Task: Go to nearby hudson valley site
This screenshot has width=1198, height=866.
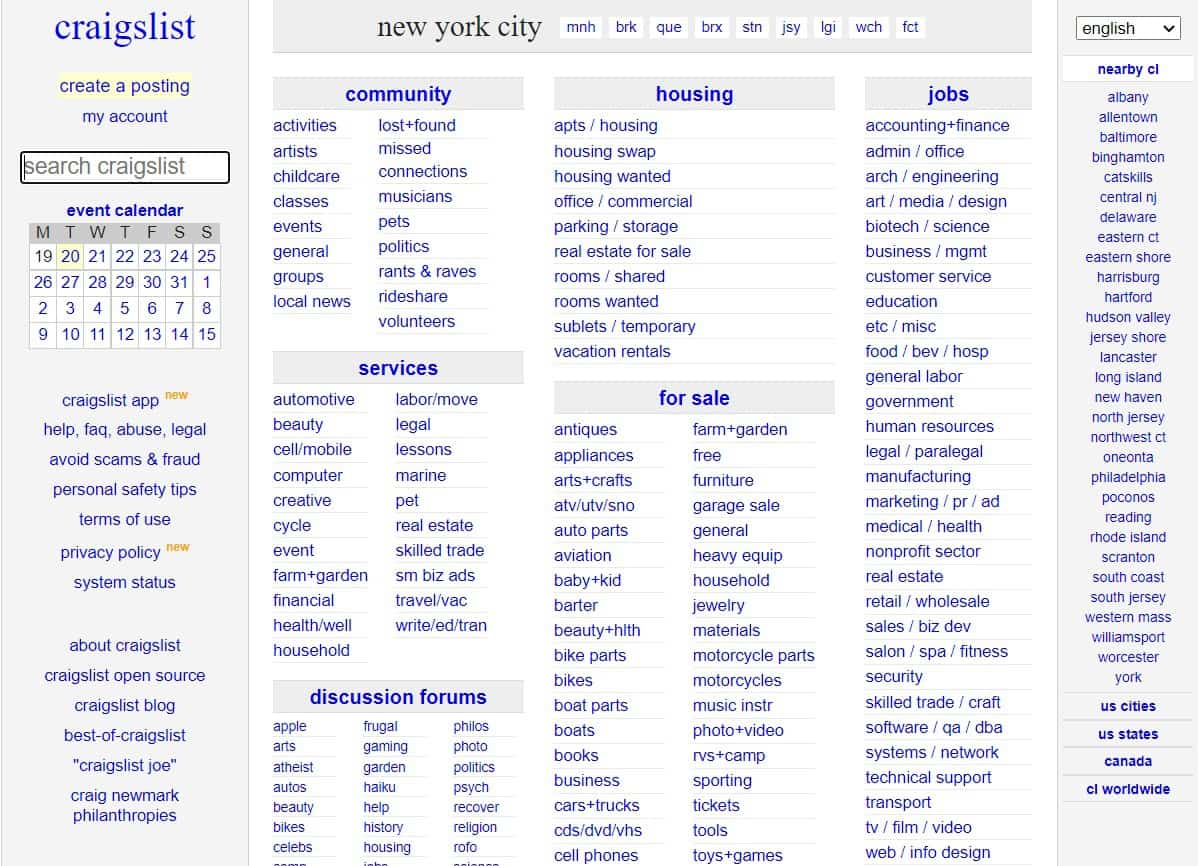Action: (x=1128, y=317)
